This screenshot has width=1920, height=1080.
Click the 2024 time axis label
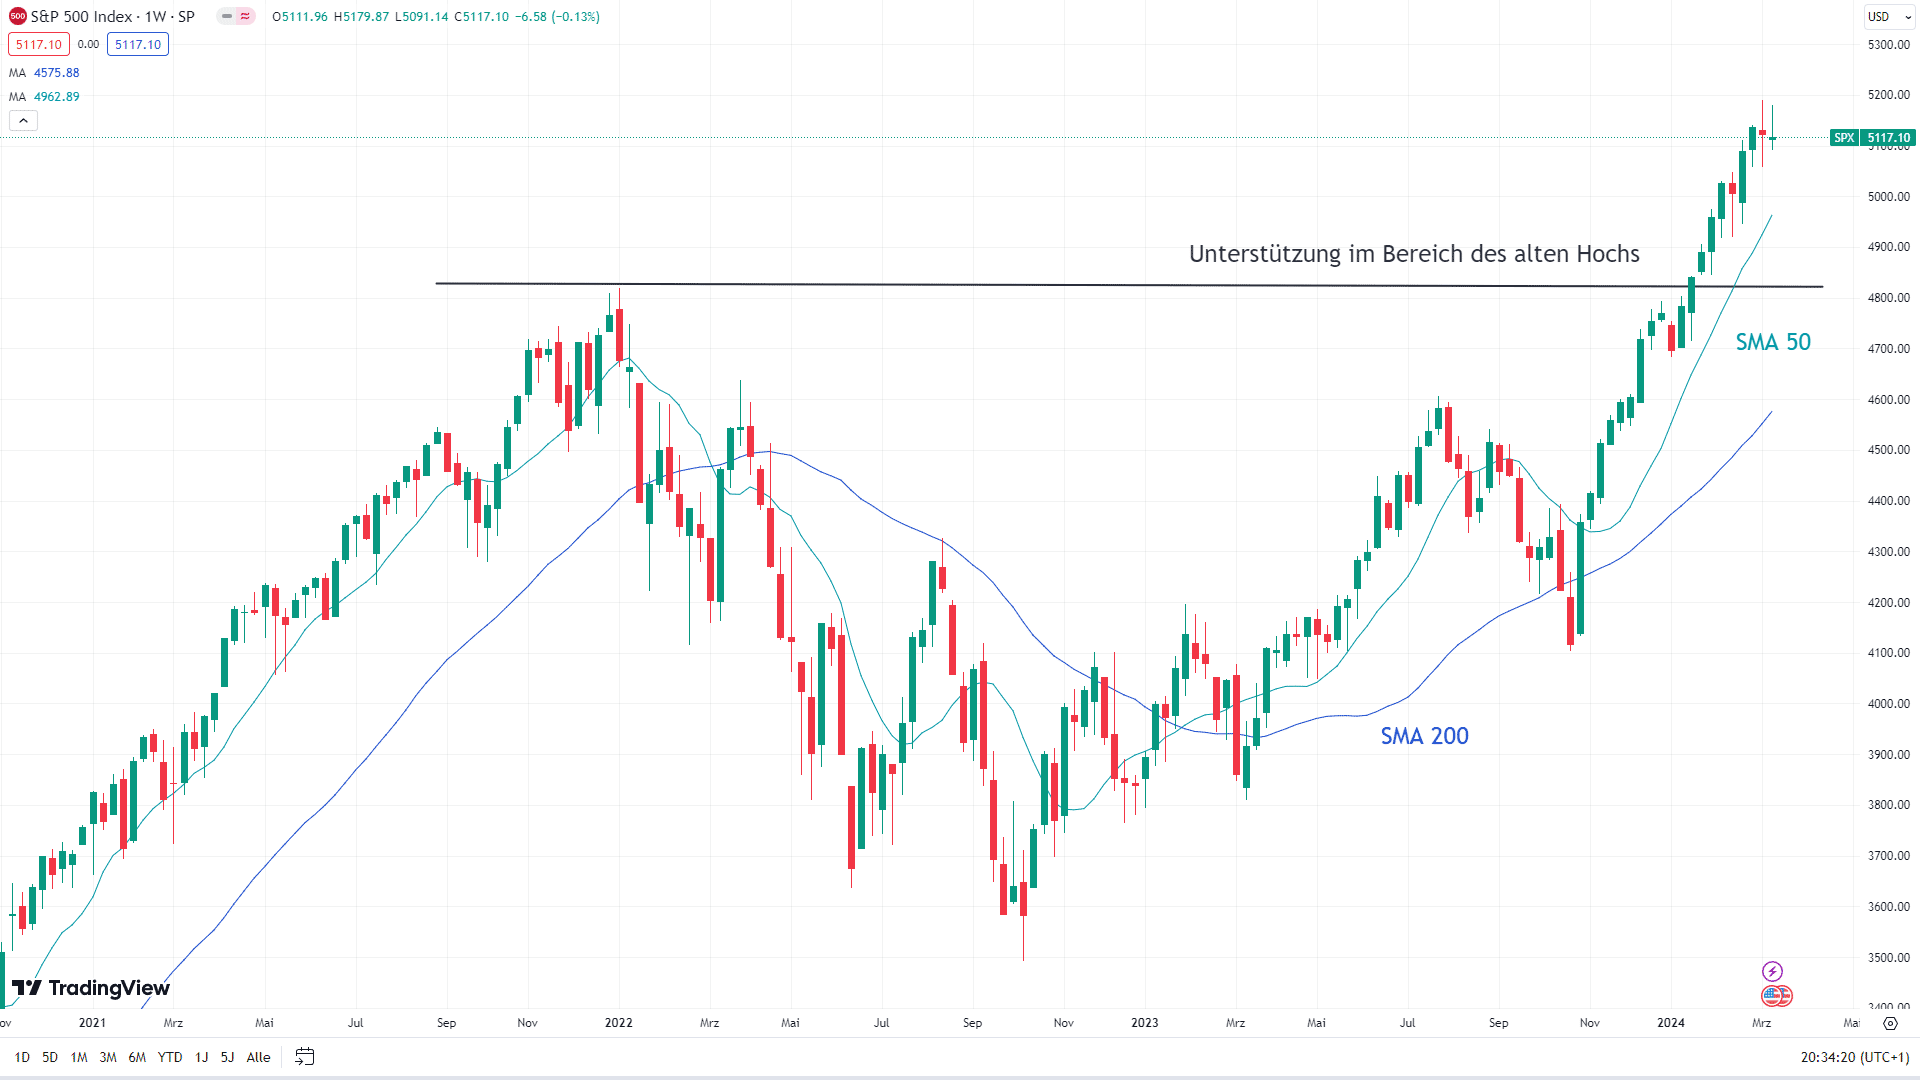[1671, 1023]
